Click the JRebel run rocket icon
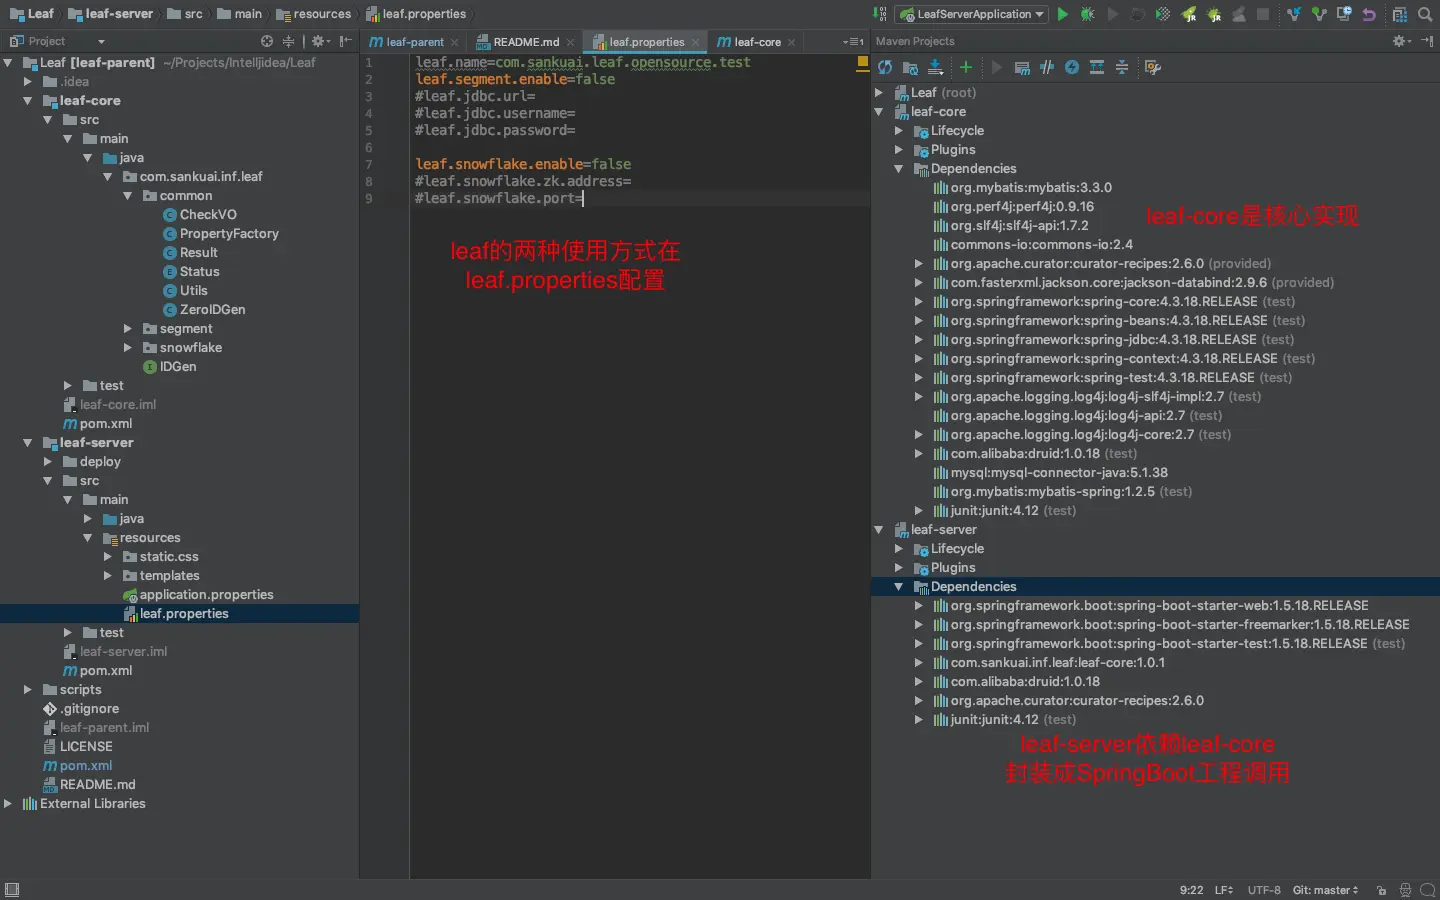This screenshot has width=1440, height=900. (x=1189, y=14)
